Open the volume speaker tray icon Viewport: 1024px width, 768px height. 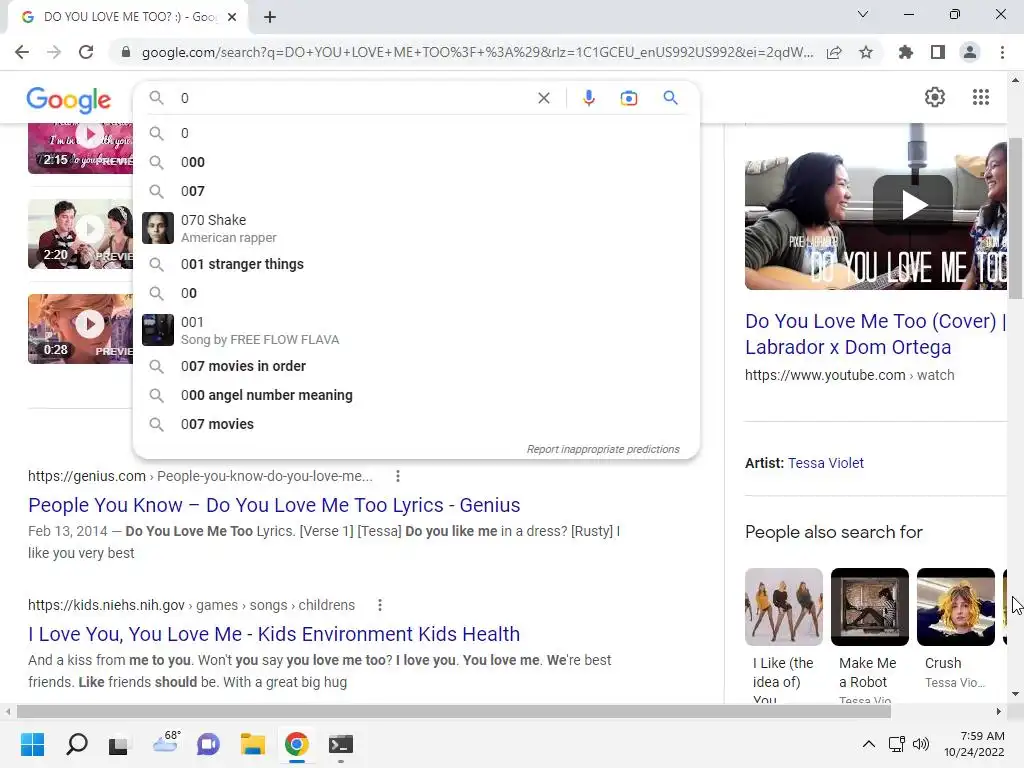pos(921,744)
